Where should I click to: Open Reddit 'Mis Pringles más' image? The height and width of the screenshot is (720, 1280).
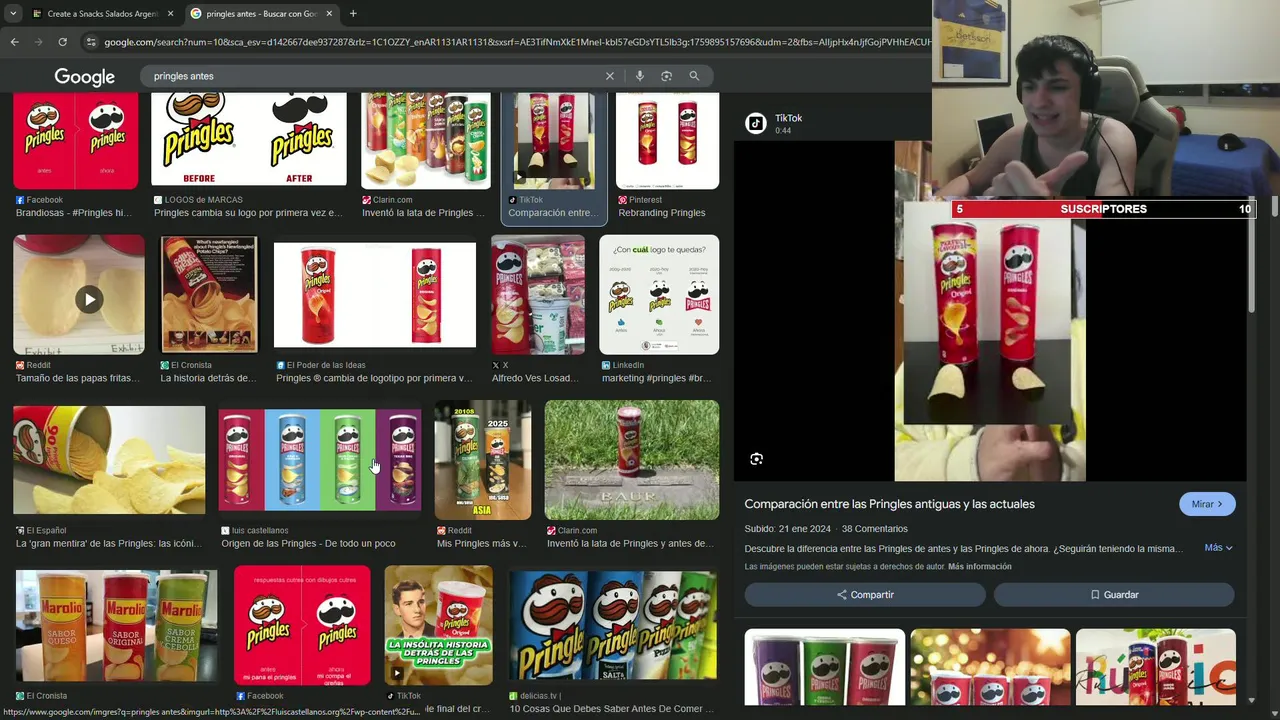pyautogui.click(x=483, y=460)
